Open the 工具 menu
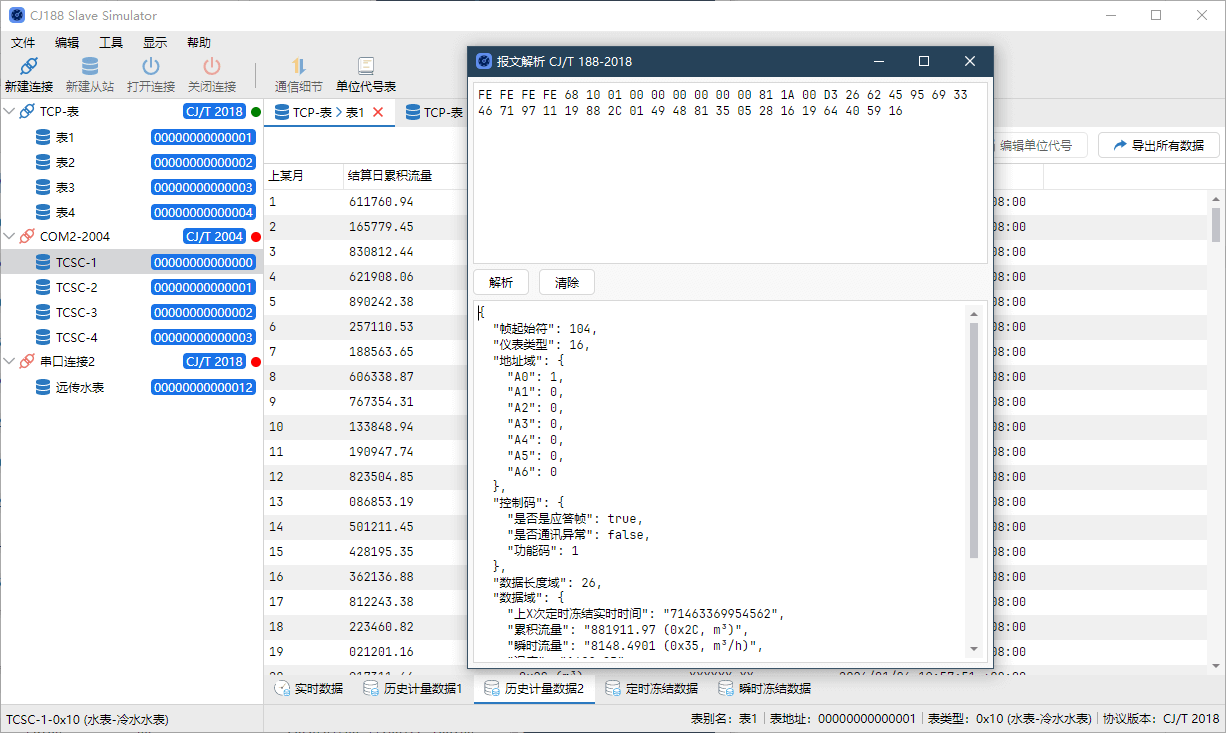 click(111, 43)
